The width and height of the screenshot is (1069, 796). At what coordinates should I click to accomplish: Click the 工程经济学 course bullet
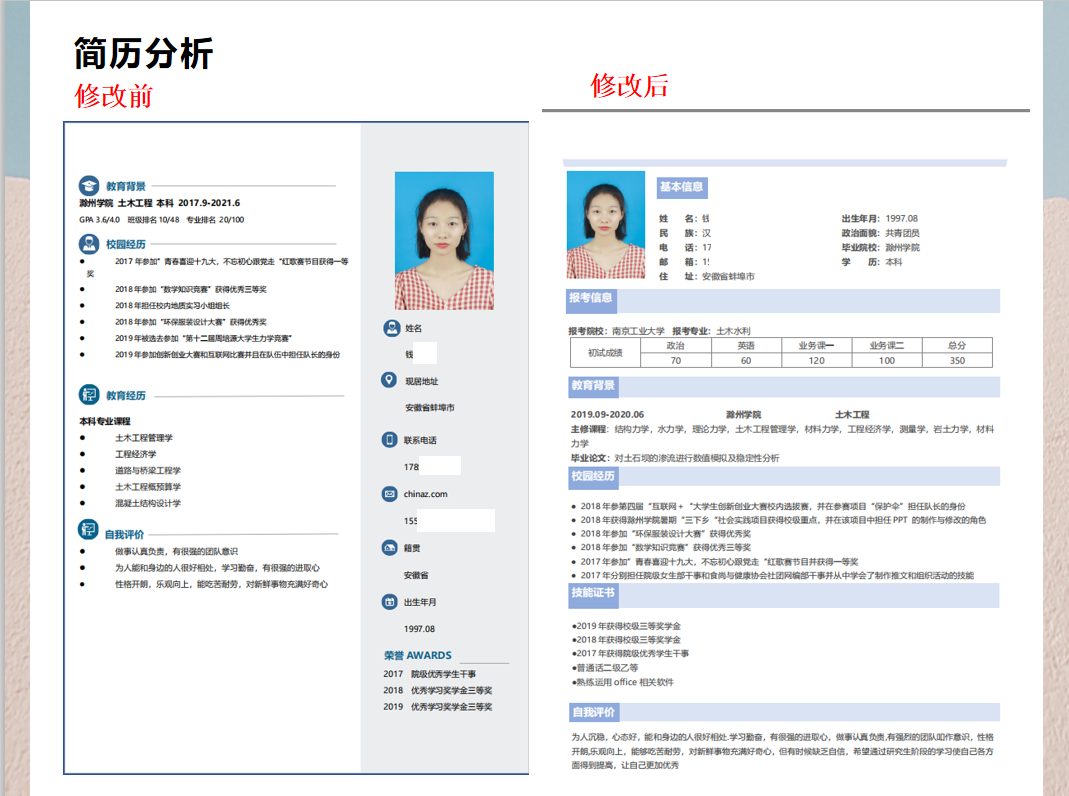pos(136,454)
